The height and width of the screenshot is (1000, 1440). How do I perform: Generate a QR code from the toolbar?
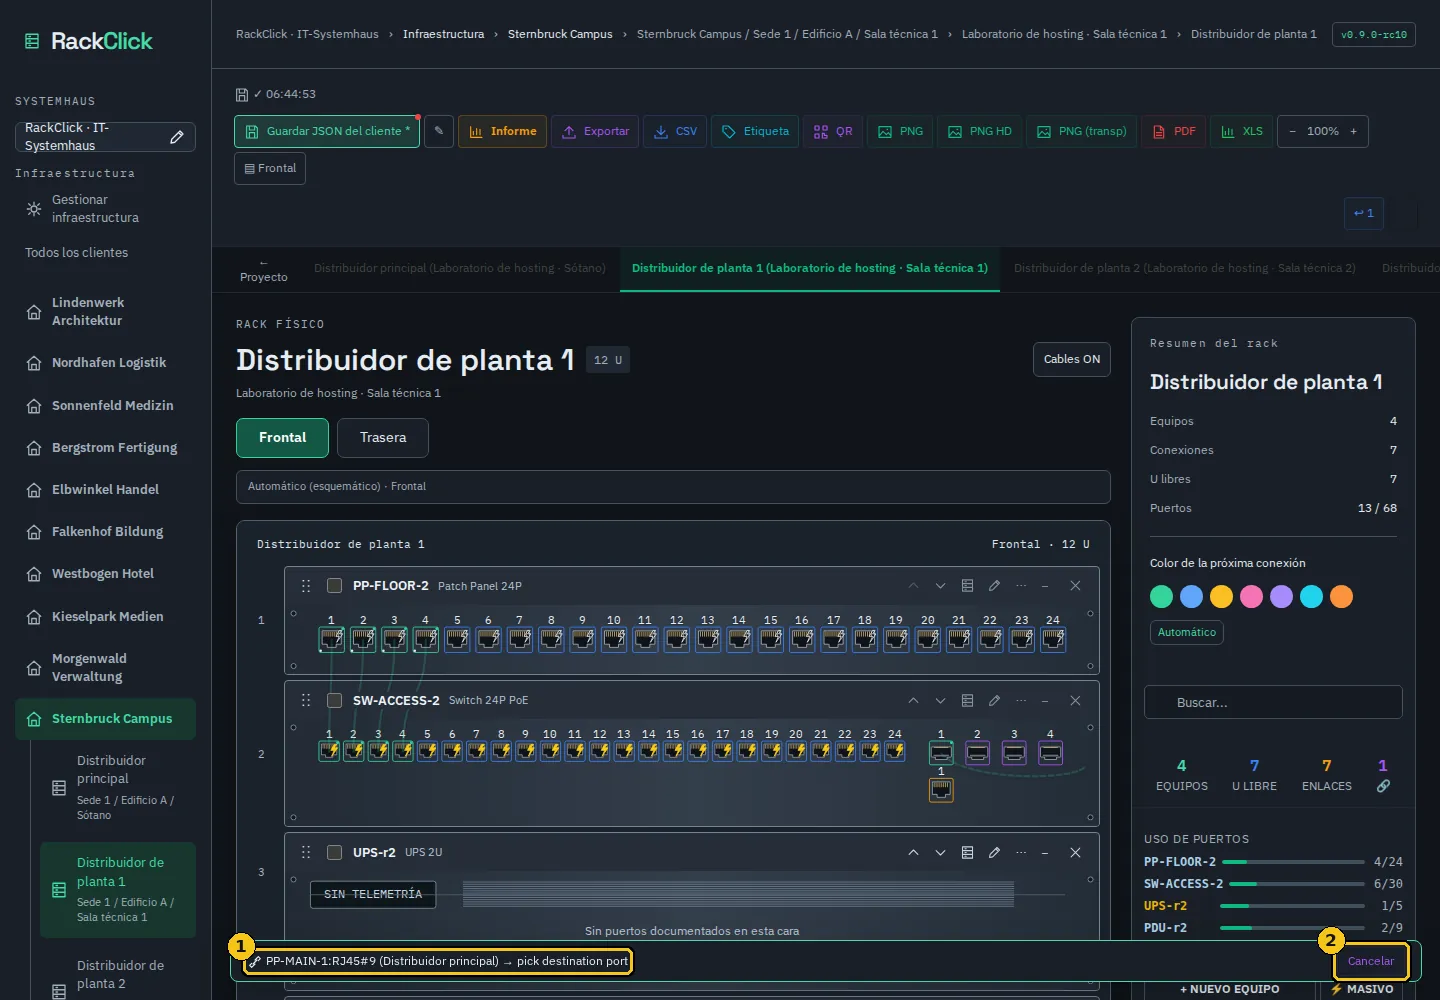tap(833, 131)
